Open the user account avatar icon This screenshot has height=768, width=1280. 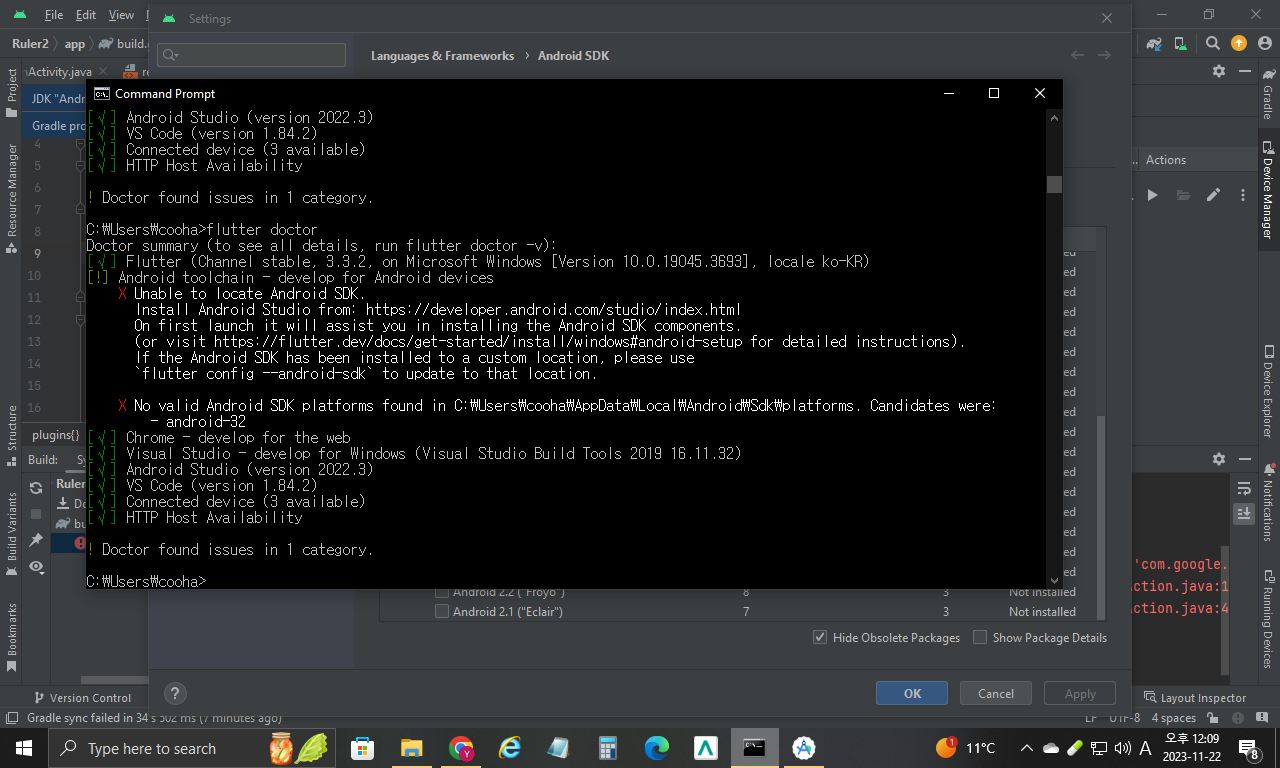pyautogui.click(x=1267, y=43)
